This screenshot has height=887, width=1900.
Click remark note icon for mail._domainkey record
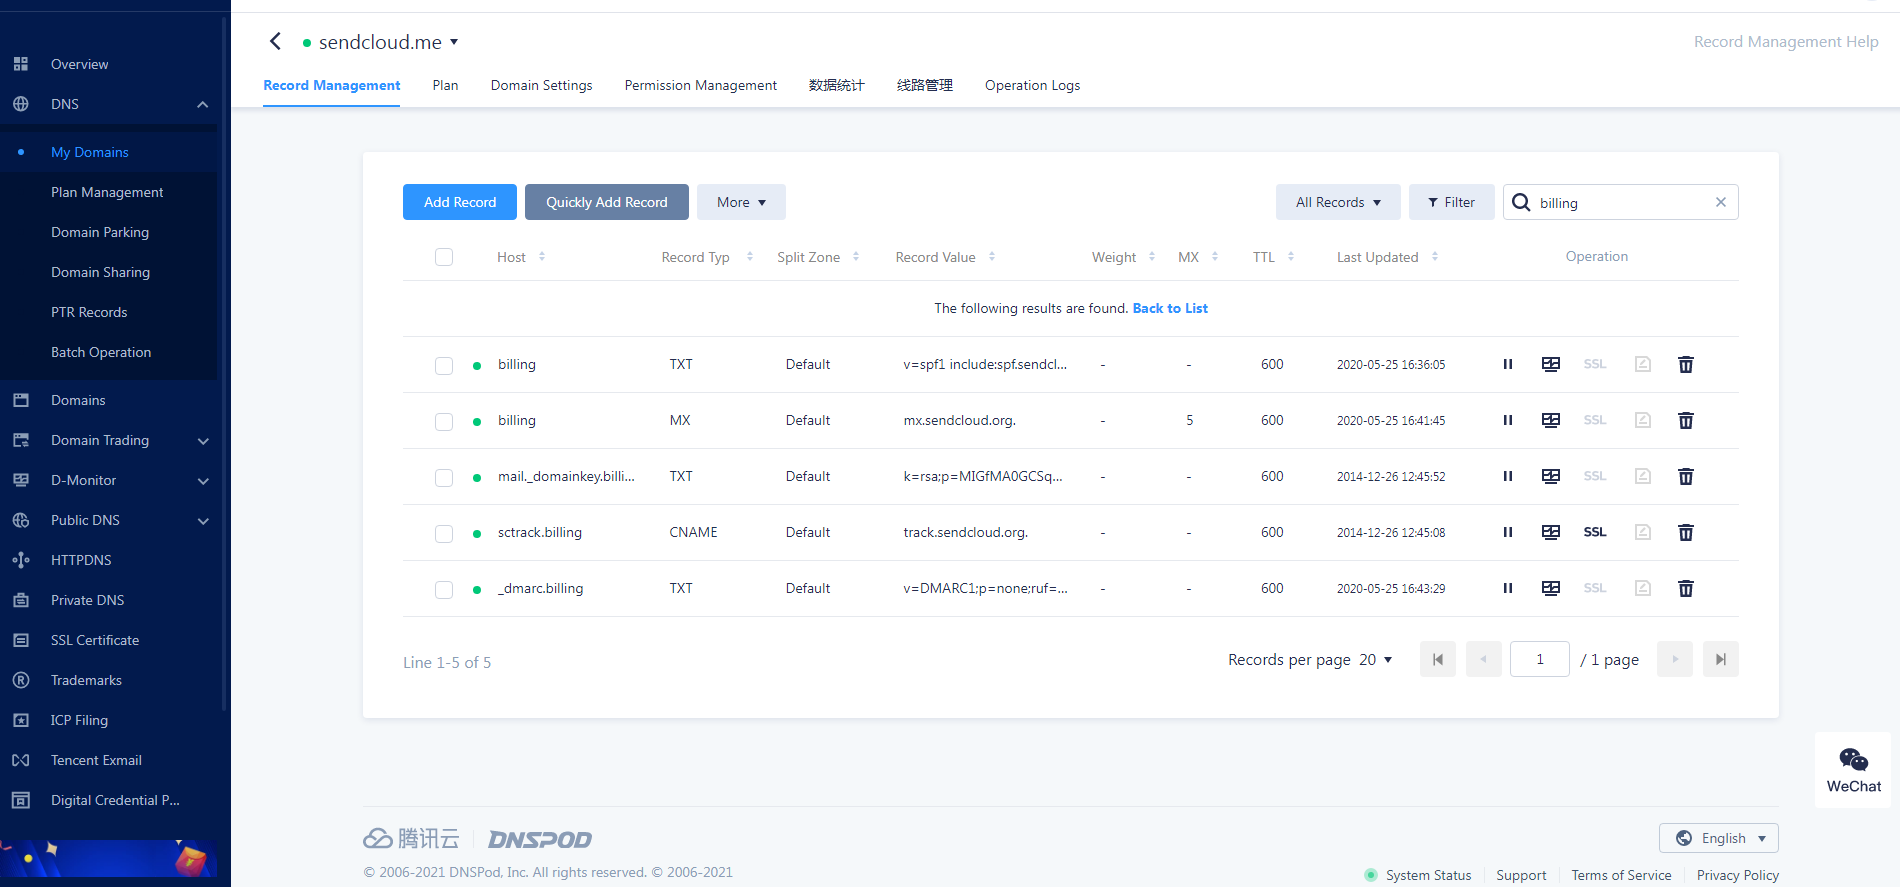1642,477
